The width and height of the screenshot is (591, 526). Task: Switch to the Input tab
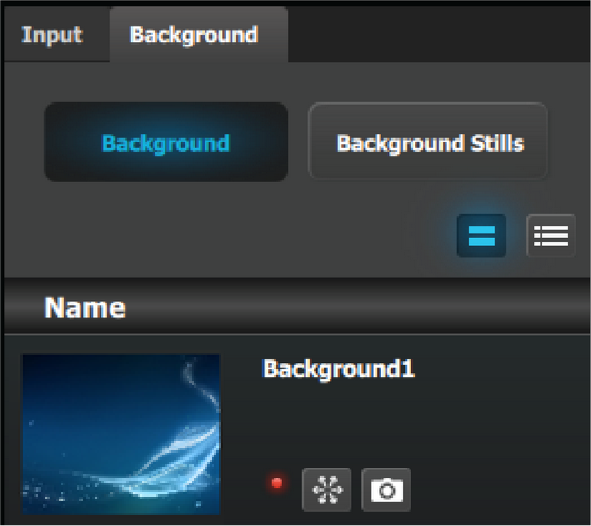point(52,35)
